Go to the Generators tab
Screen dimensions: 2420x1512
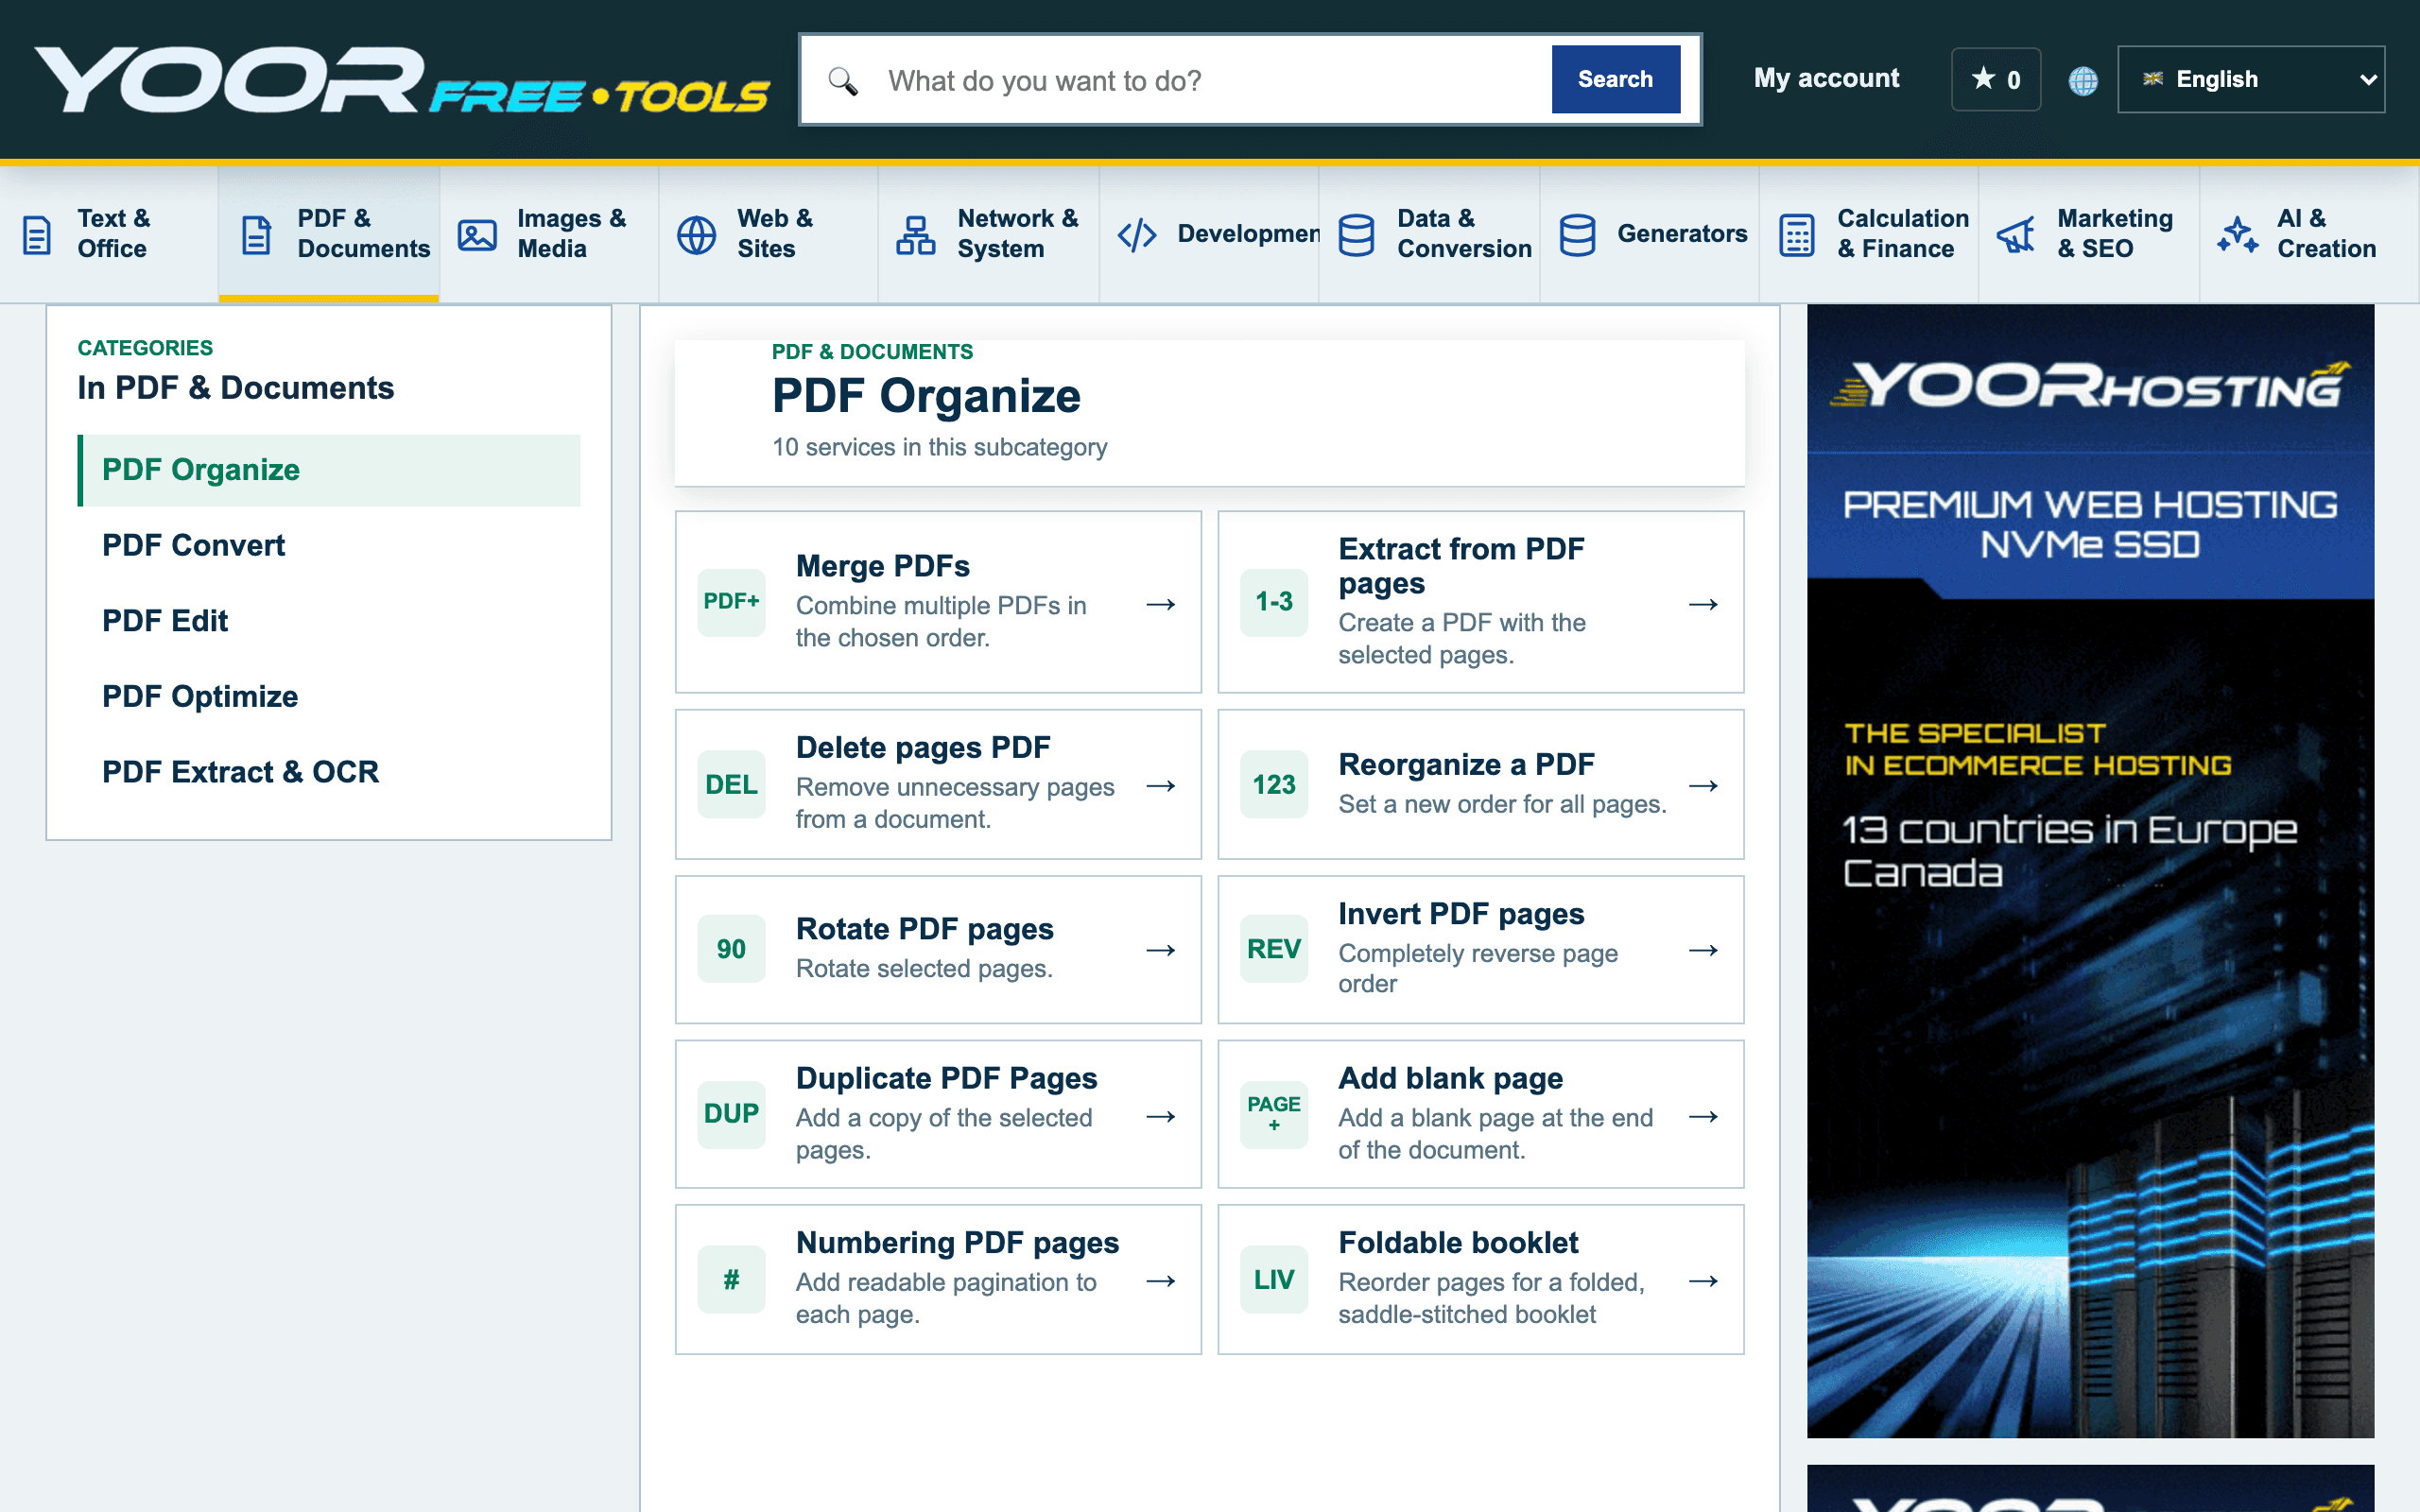click(1649, 234)
